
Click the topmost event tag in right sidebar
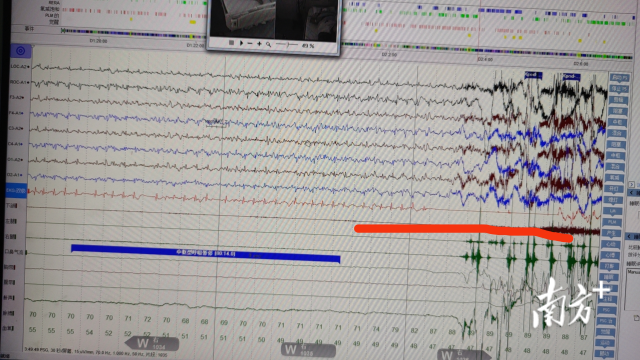(619, 77)
